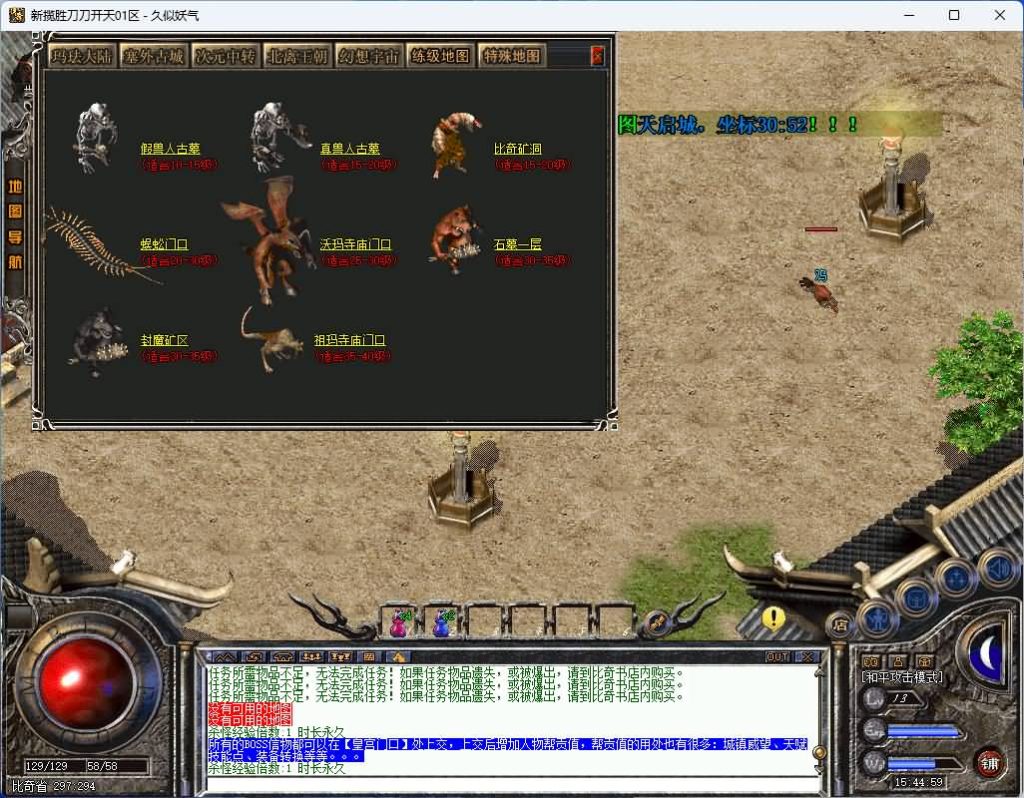
Task: Click the sound speaker round button
Action: pos(998,569)
